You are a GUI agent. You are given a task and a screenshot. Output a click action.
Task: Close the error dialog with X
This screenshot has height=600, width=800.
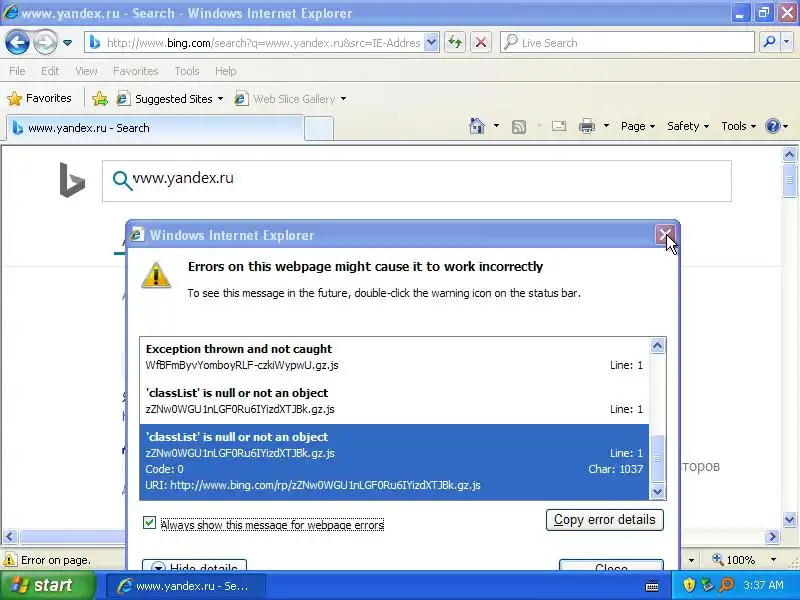665,235
